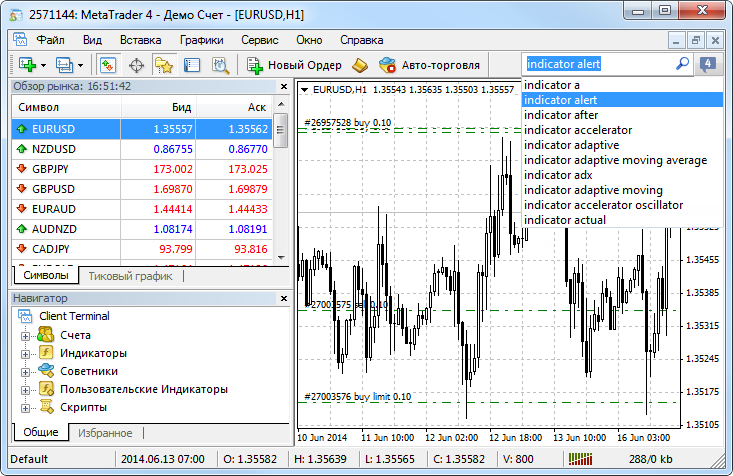Screen dimensions: 733x476
Task: Click the search magnifier icon
Action: coord(683,63)
